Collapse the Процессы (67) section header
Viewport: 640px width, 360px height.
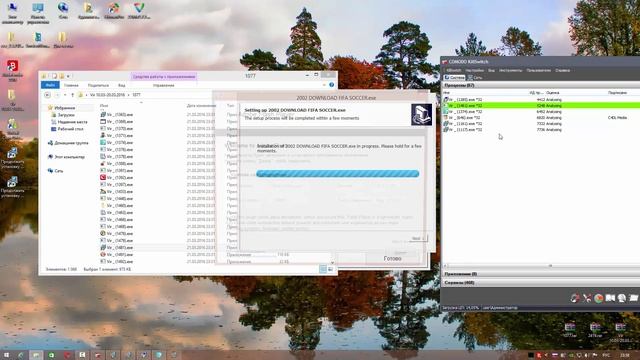point(542,85)
